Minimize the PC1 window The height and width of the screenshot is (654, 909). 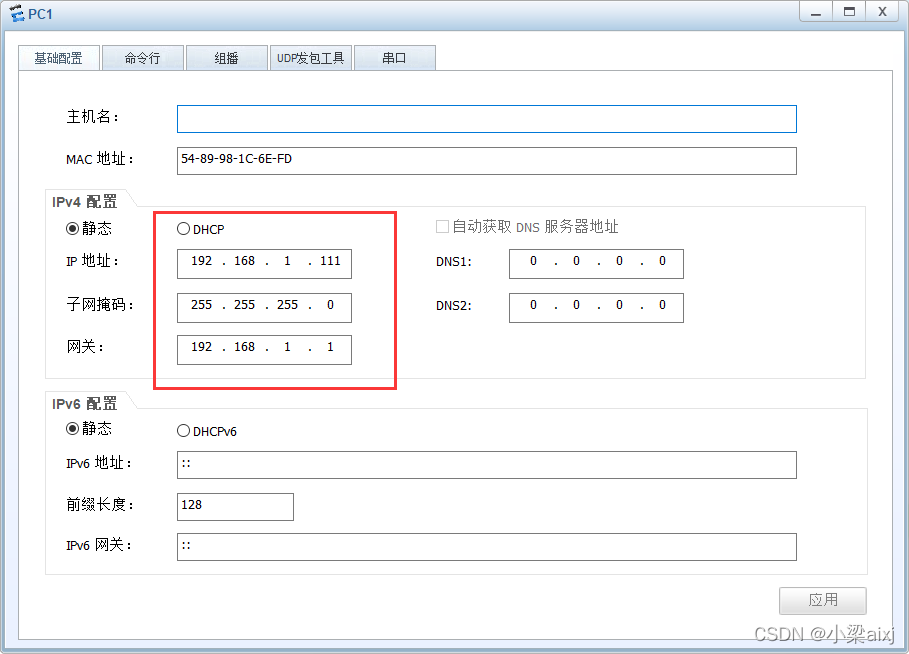pyautogui.click(x=816, y=12)
